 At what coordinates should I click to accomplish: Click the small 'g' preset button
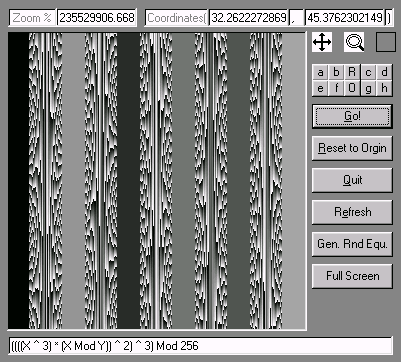368,88
